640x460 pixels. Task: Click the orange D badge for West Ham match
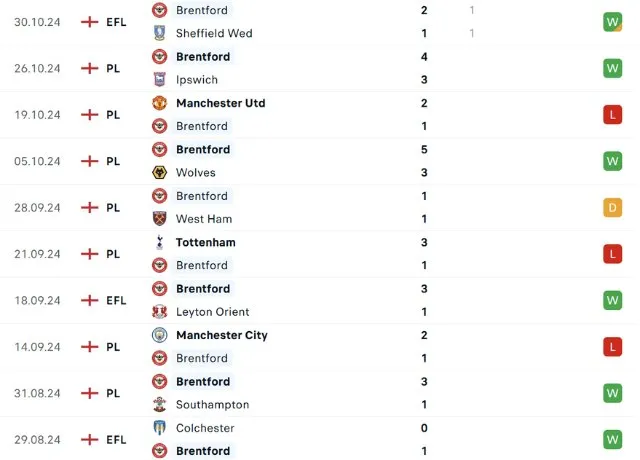pos(612,207)
